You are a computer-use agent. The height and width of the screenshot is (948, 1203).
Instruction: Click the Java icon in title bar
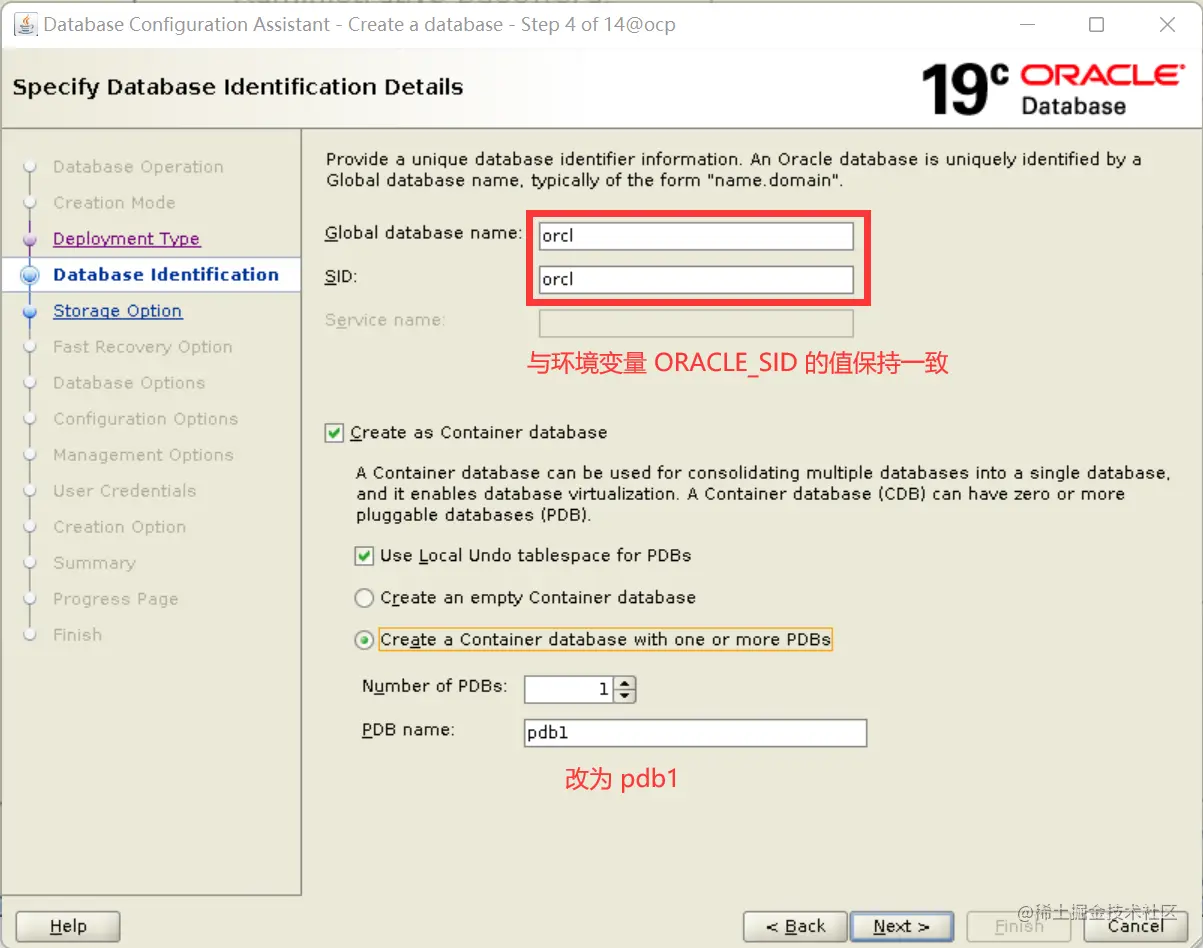25,24
